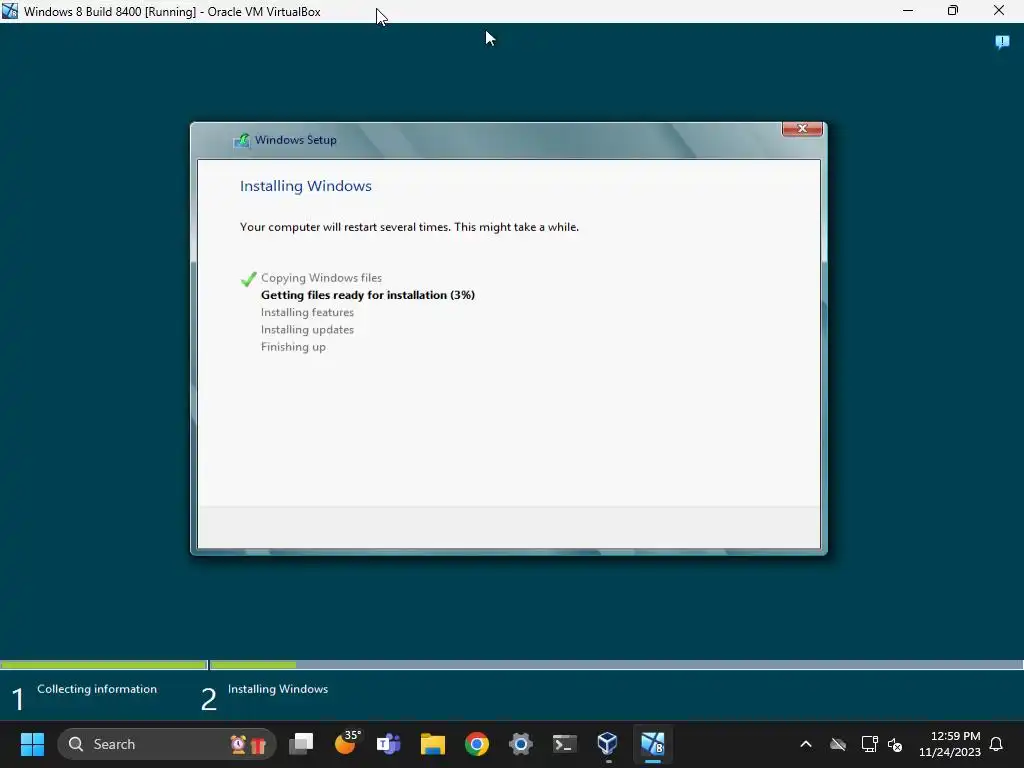Open the Windows Start menu
1024x768 pixels.
[32, 744]
